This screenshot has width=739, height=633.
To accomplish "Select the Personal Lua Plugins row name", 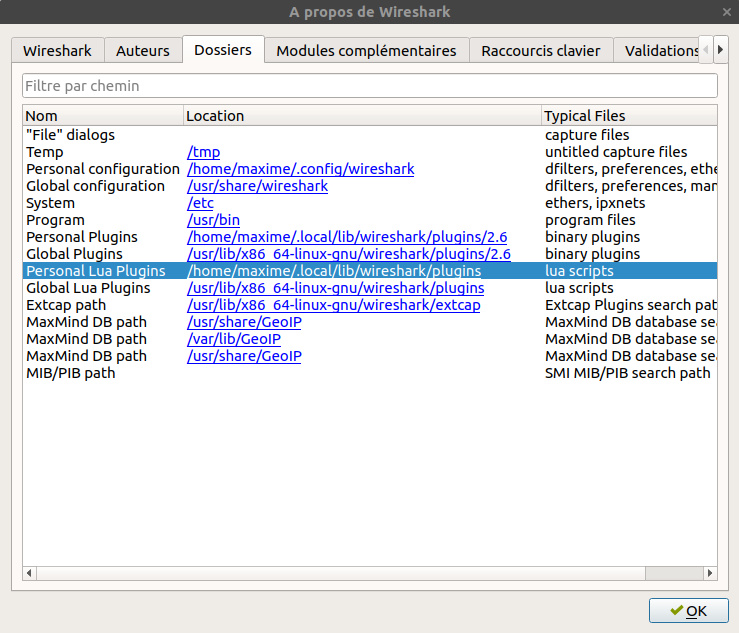I will click(x=96, y=271).
